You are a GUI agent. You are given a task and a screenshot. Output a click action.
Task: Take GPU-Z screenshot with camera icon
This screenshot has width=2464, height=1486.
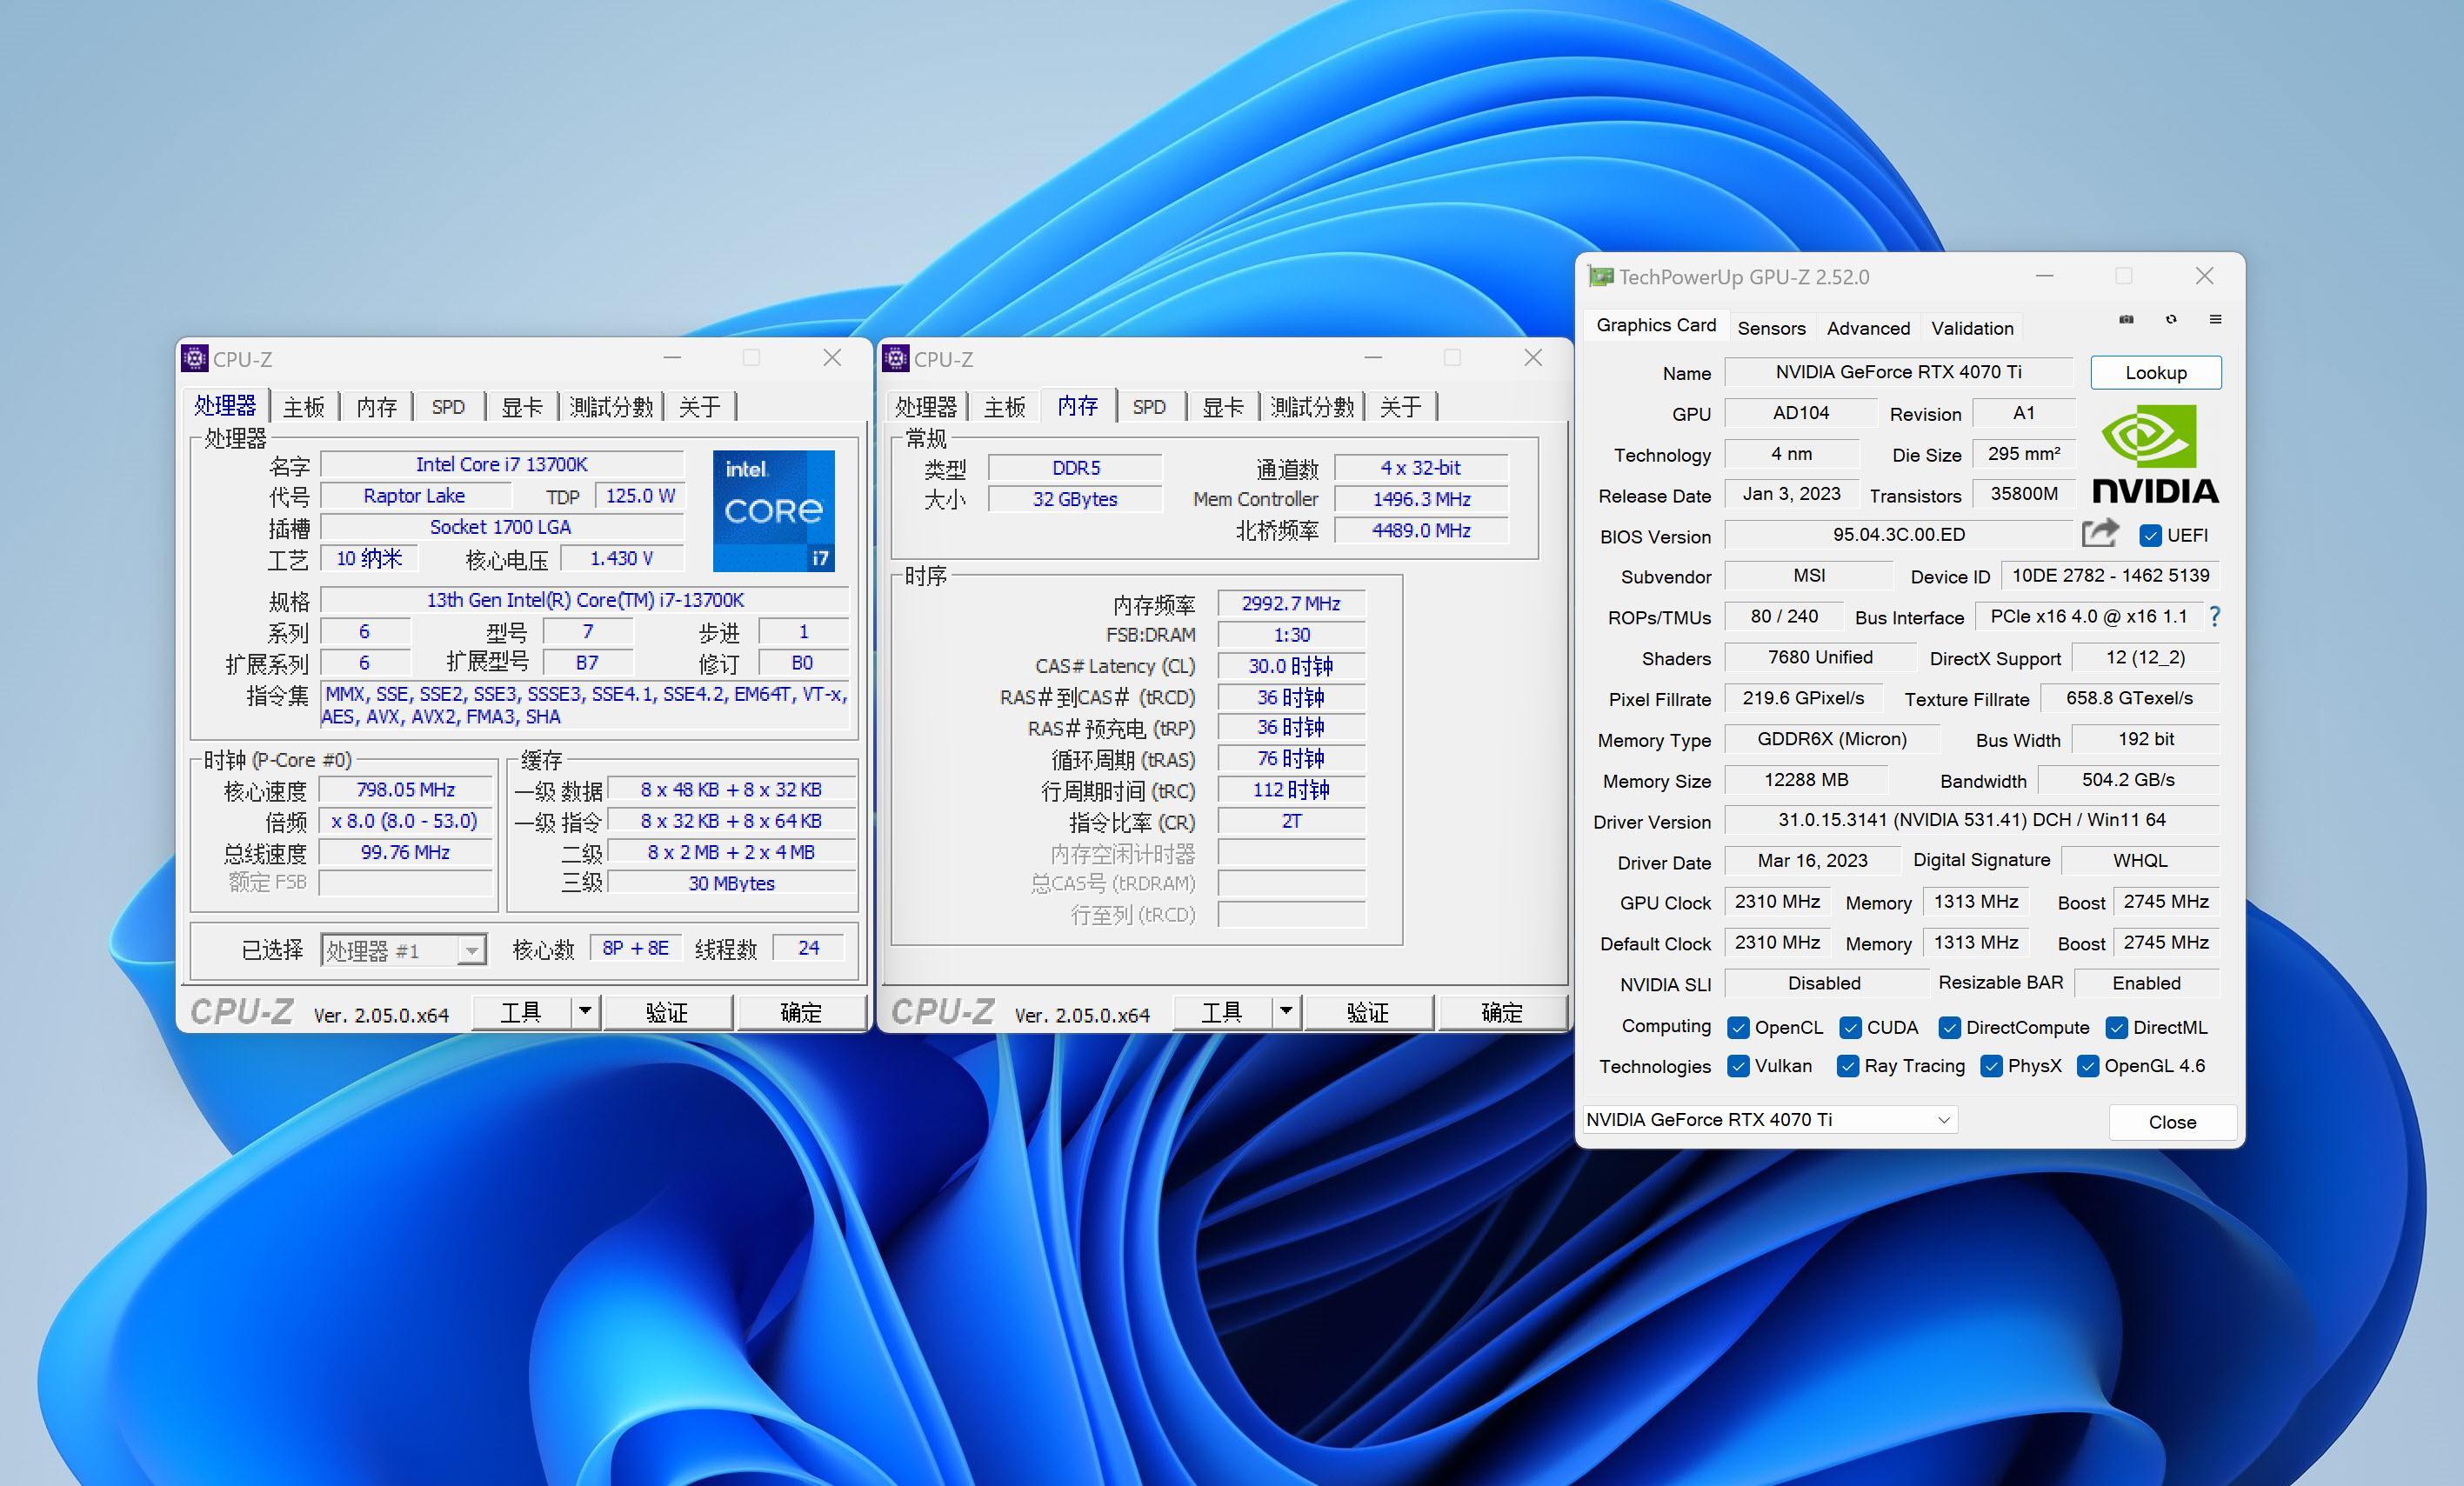[2126, 320]
